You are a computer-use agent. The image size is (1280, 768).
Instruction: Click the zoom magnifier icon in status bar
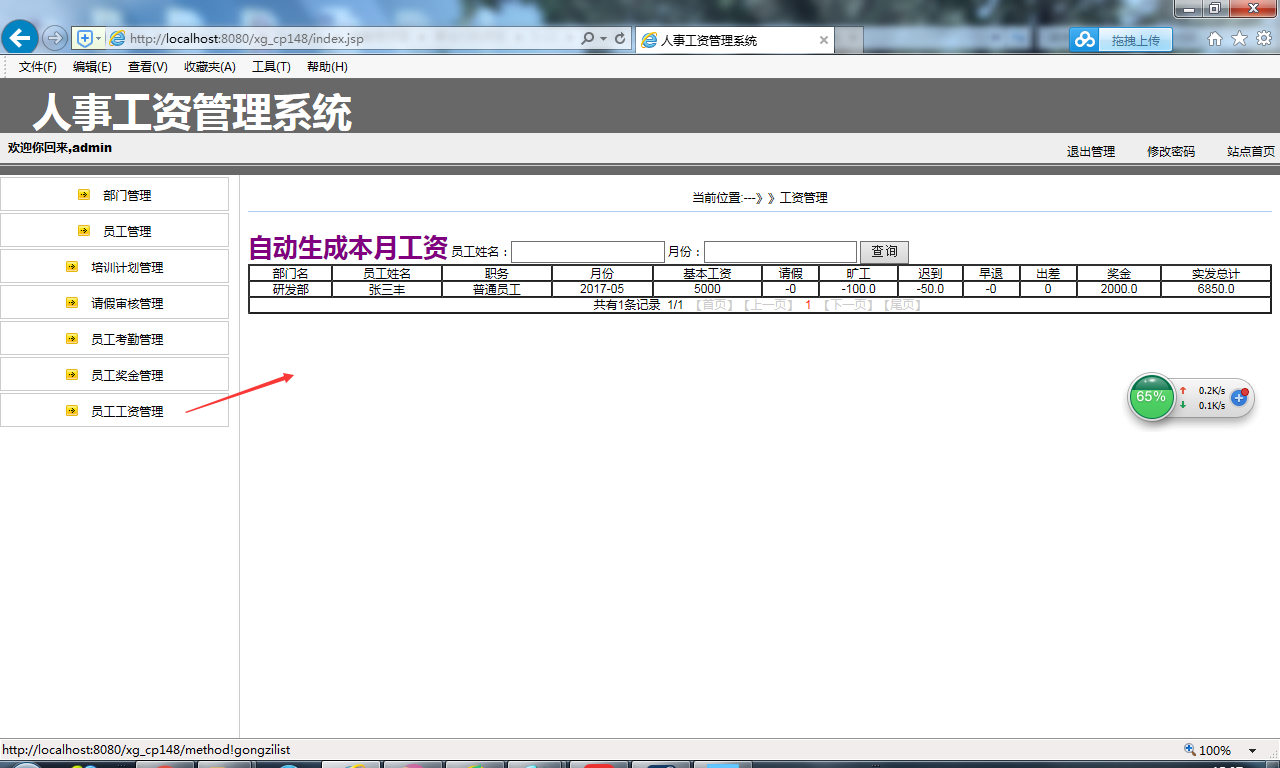click(x=1190, y=750)
